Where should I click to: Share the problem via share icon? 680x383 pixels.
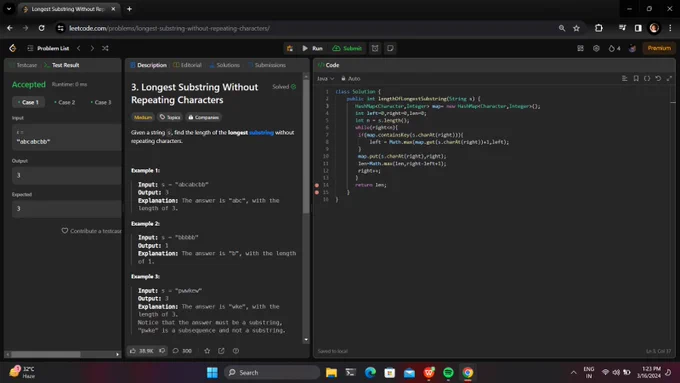coord(221,350)
